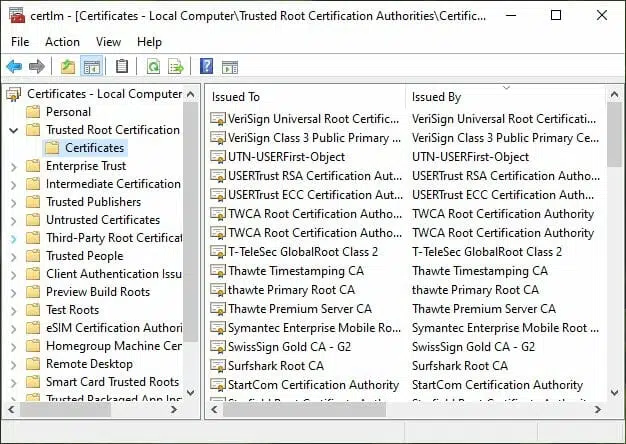Toggle Show/Hide Action Pane icon
Screen dimensions: 626x444
(x=230, y=67)
